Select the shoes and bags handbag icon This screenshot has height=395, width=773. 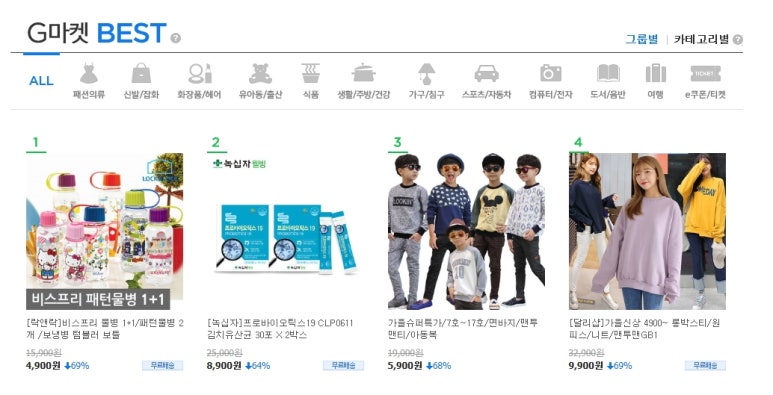click(x=141, y=73)
